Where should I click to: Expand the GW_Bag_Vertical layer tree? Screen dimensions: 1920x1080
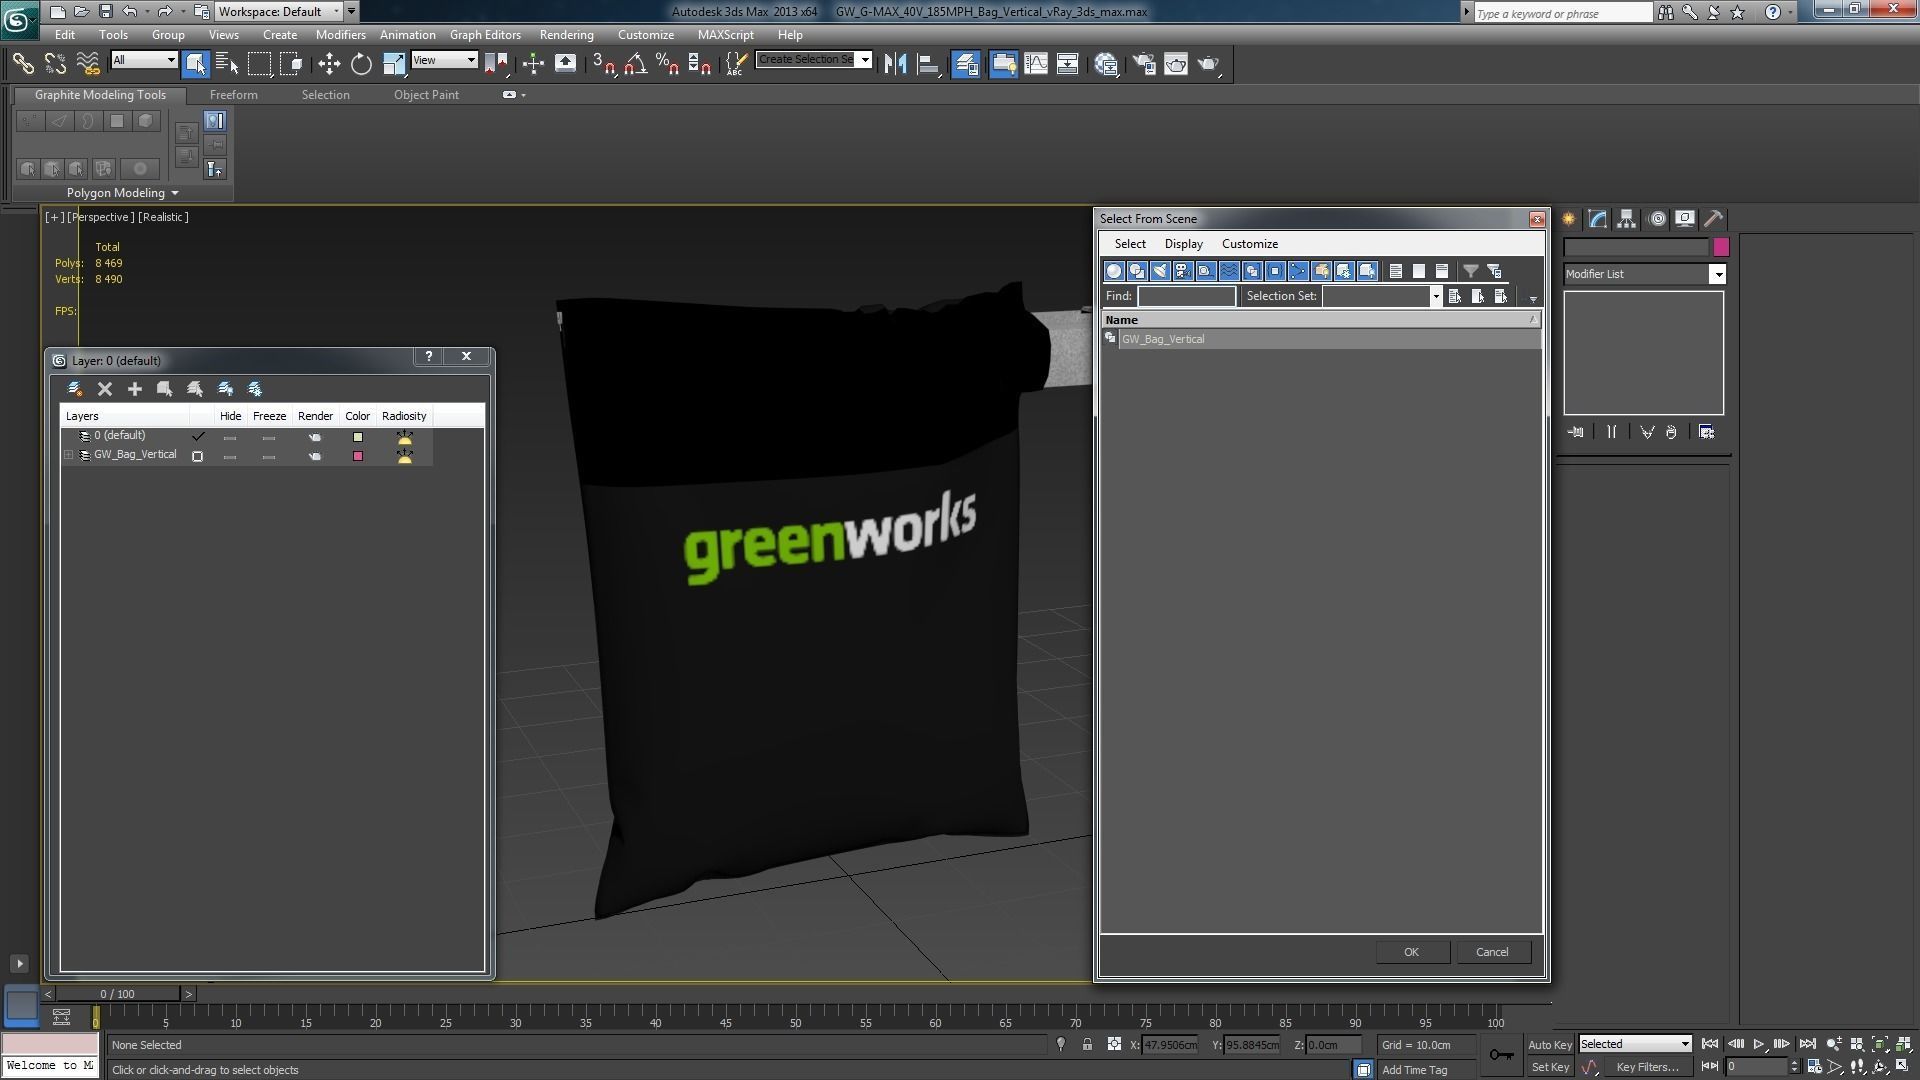69,455
